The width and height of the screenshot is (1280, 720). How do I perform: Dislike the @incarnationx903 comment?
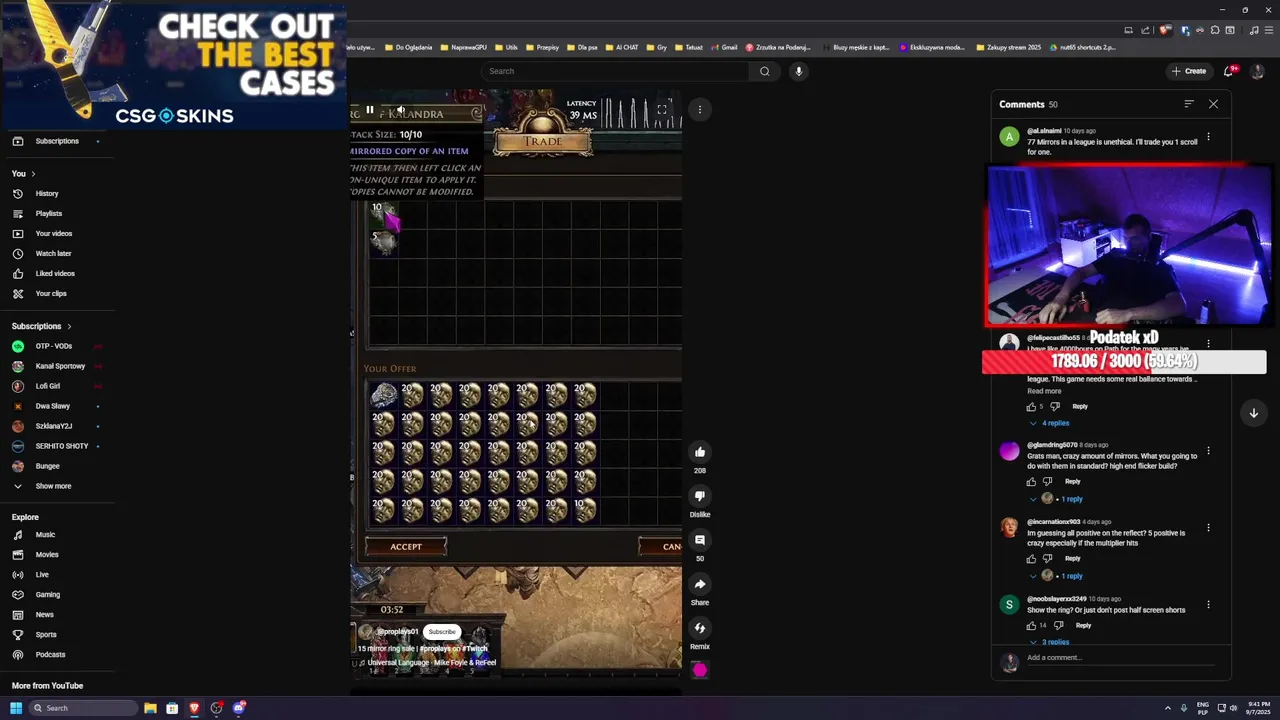[x=1048, y=559]
